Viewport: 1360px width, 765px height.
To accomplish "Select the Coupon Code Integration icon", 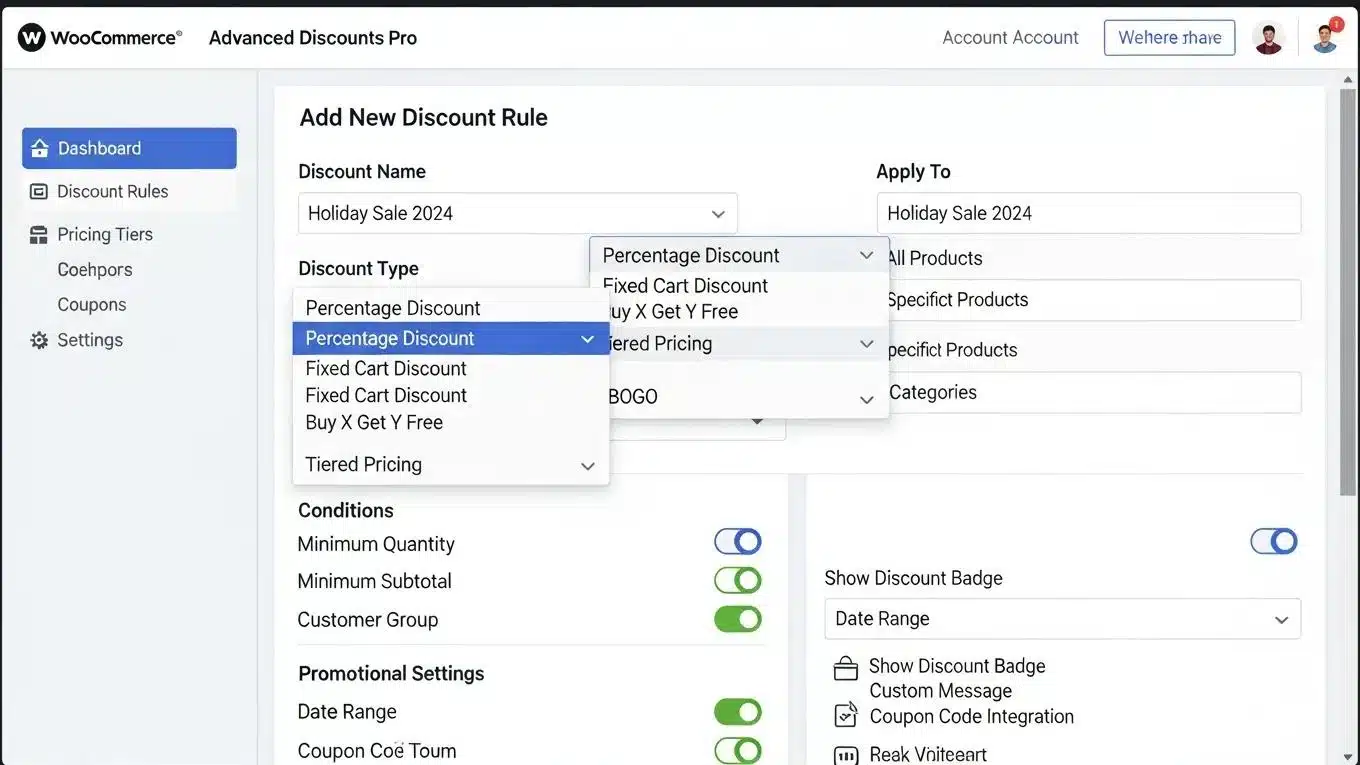I will tap(846, 716).
